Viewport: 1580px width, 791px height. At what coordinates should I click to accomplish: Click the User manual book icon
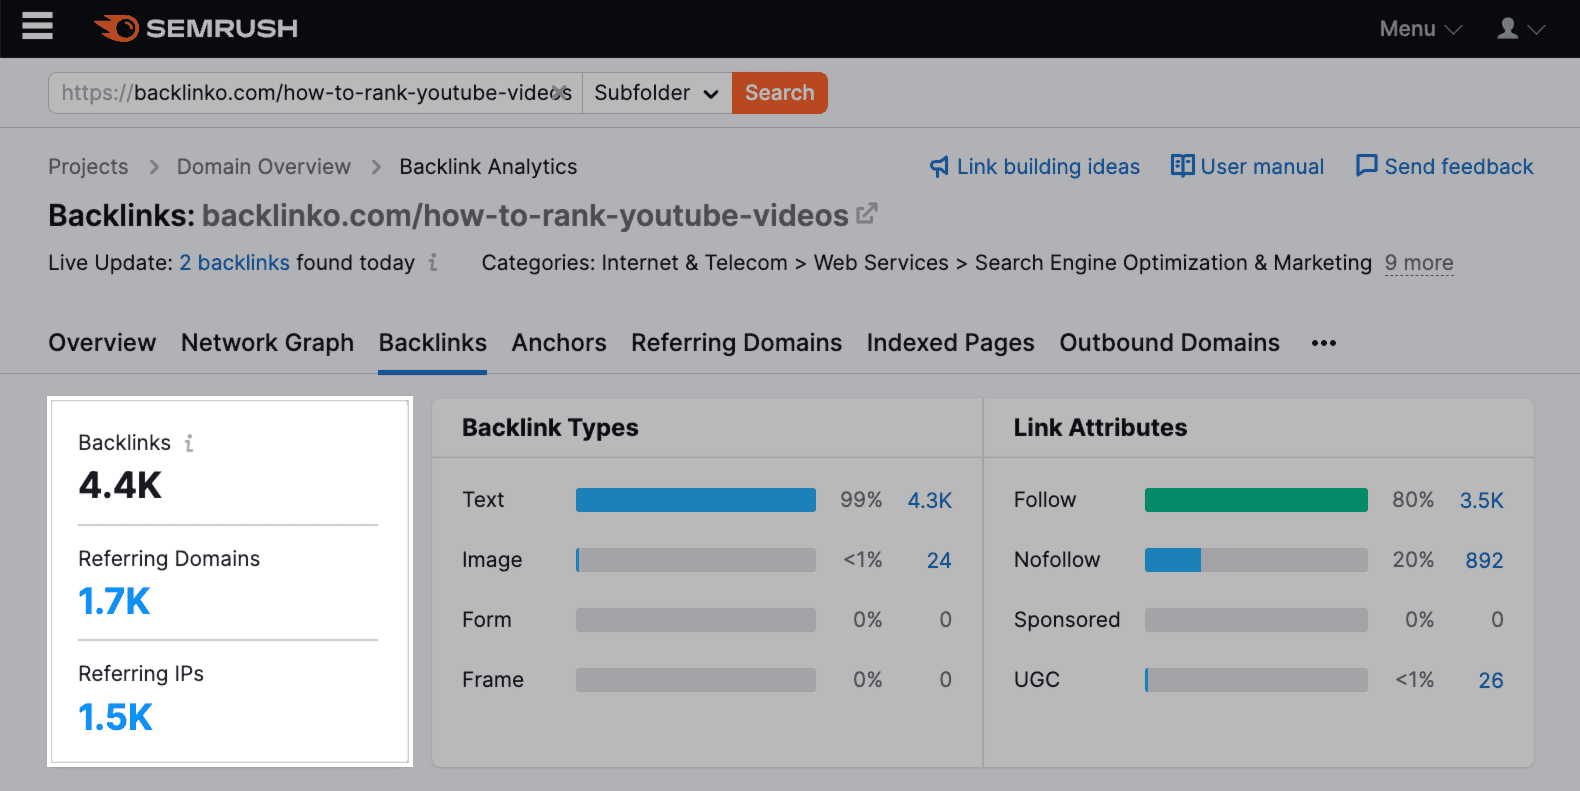(x=1182, y=166)
